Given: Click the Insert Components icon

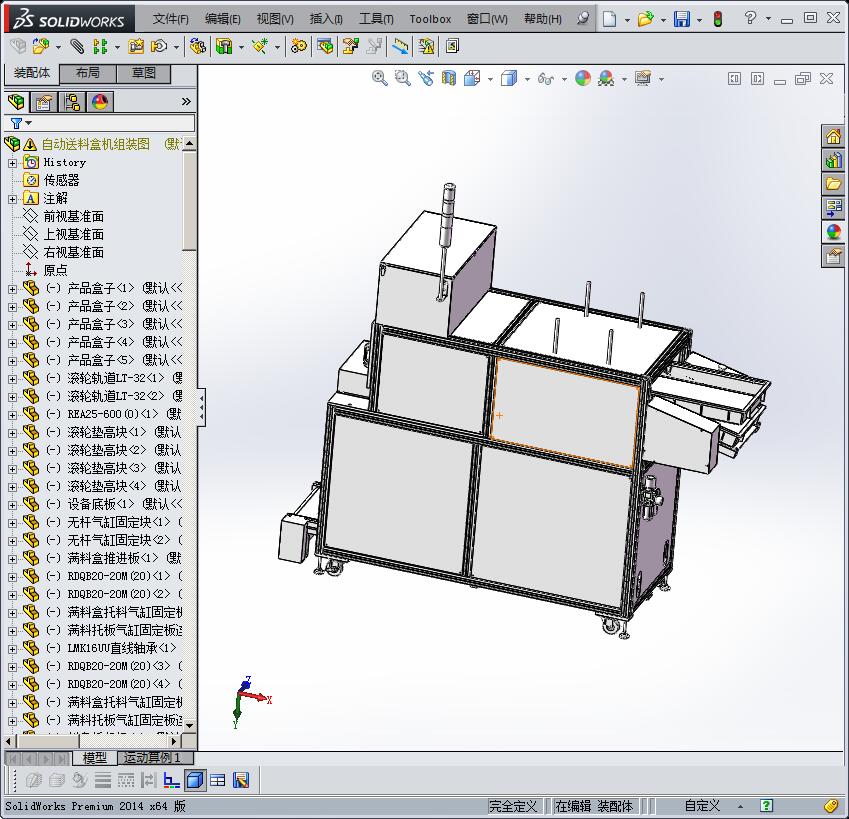Looking at the screenshot, I should coord(41,47).
